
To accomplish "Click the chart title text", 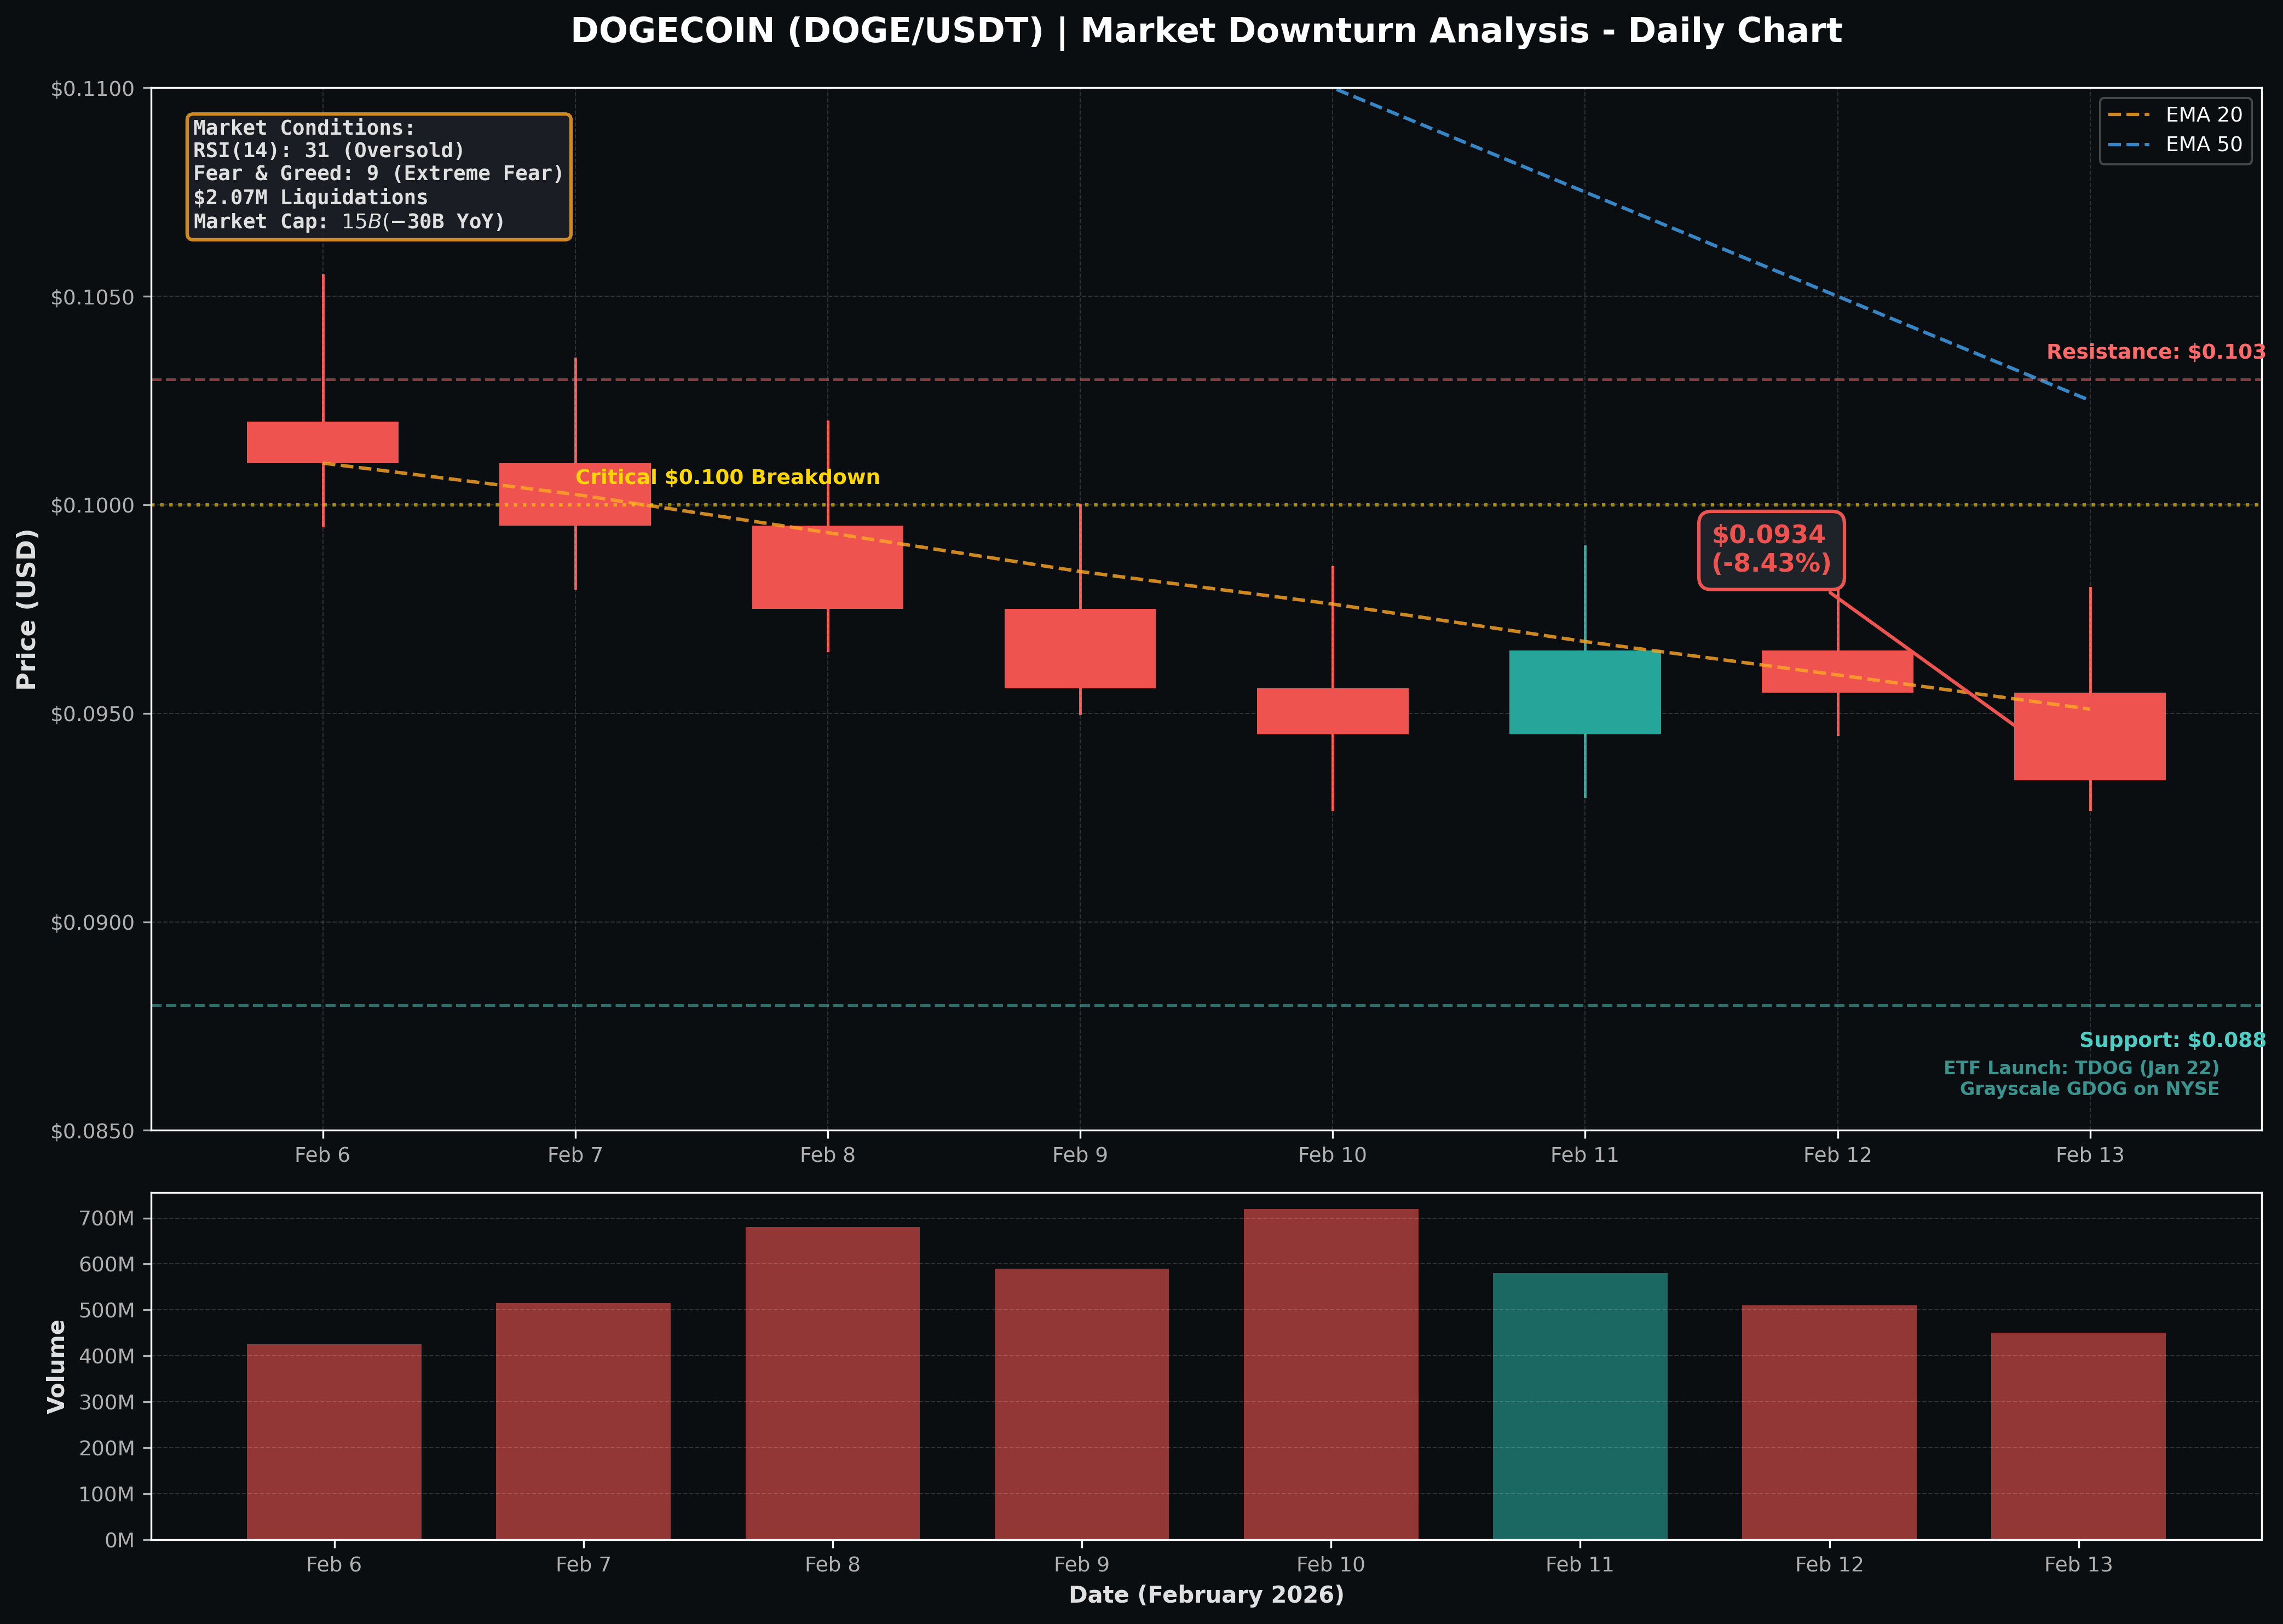I will coord(1205,31).
